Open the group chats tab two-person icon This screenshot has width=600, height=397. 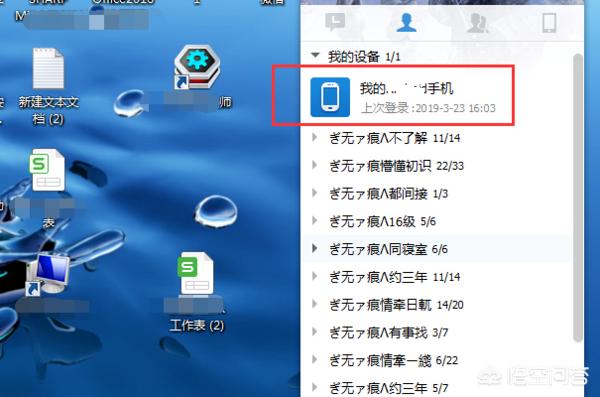point(478,23)
